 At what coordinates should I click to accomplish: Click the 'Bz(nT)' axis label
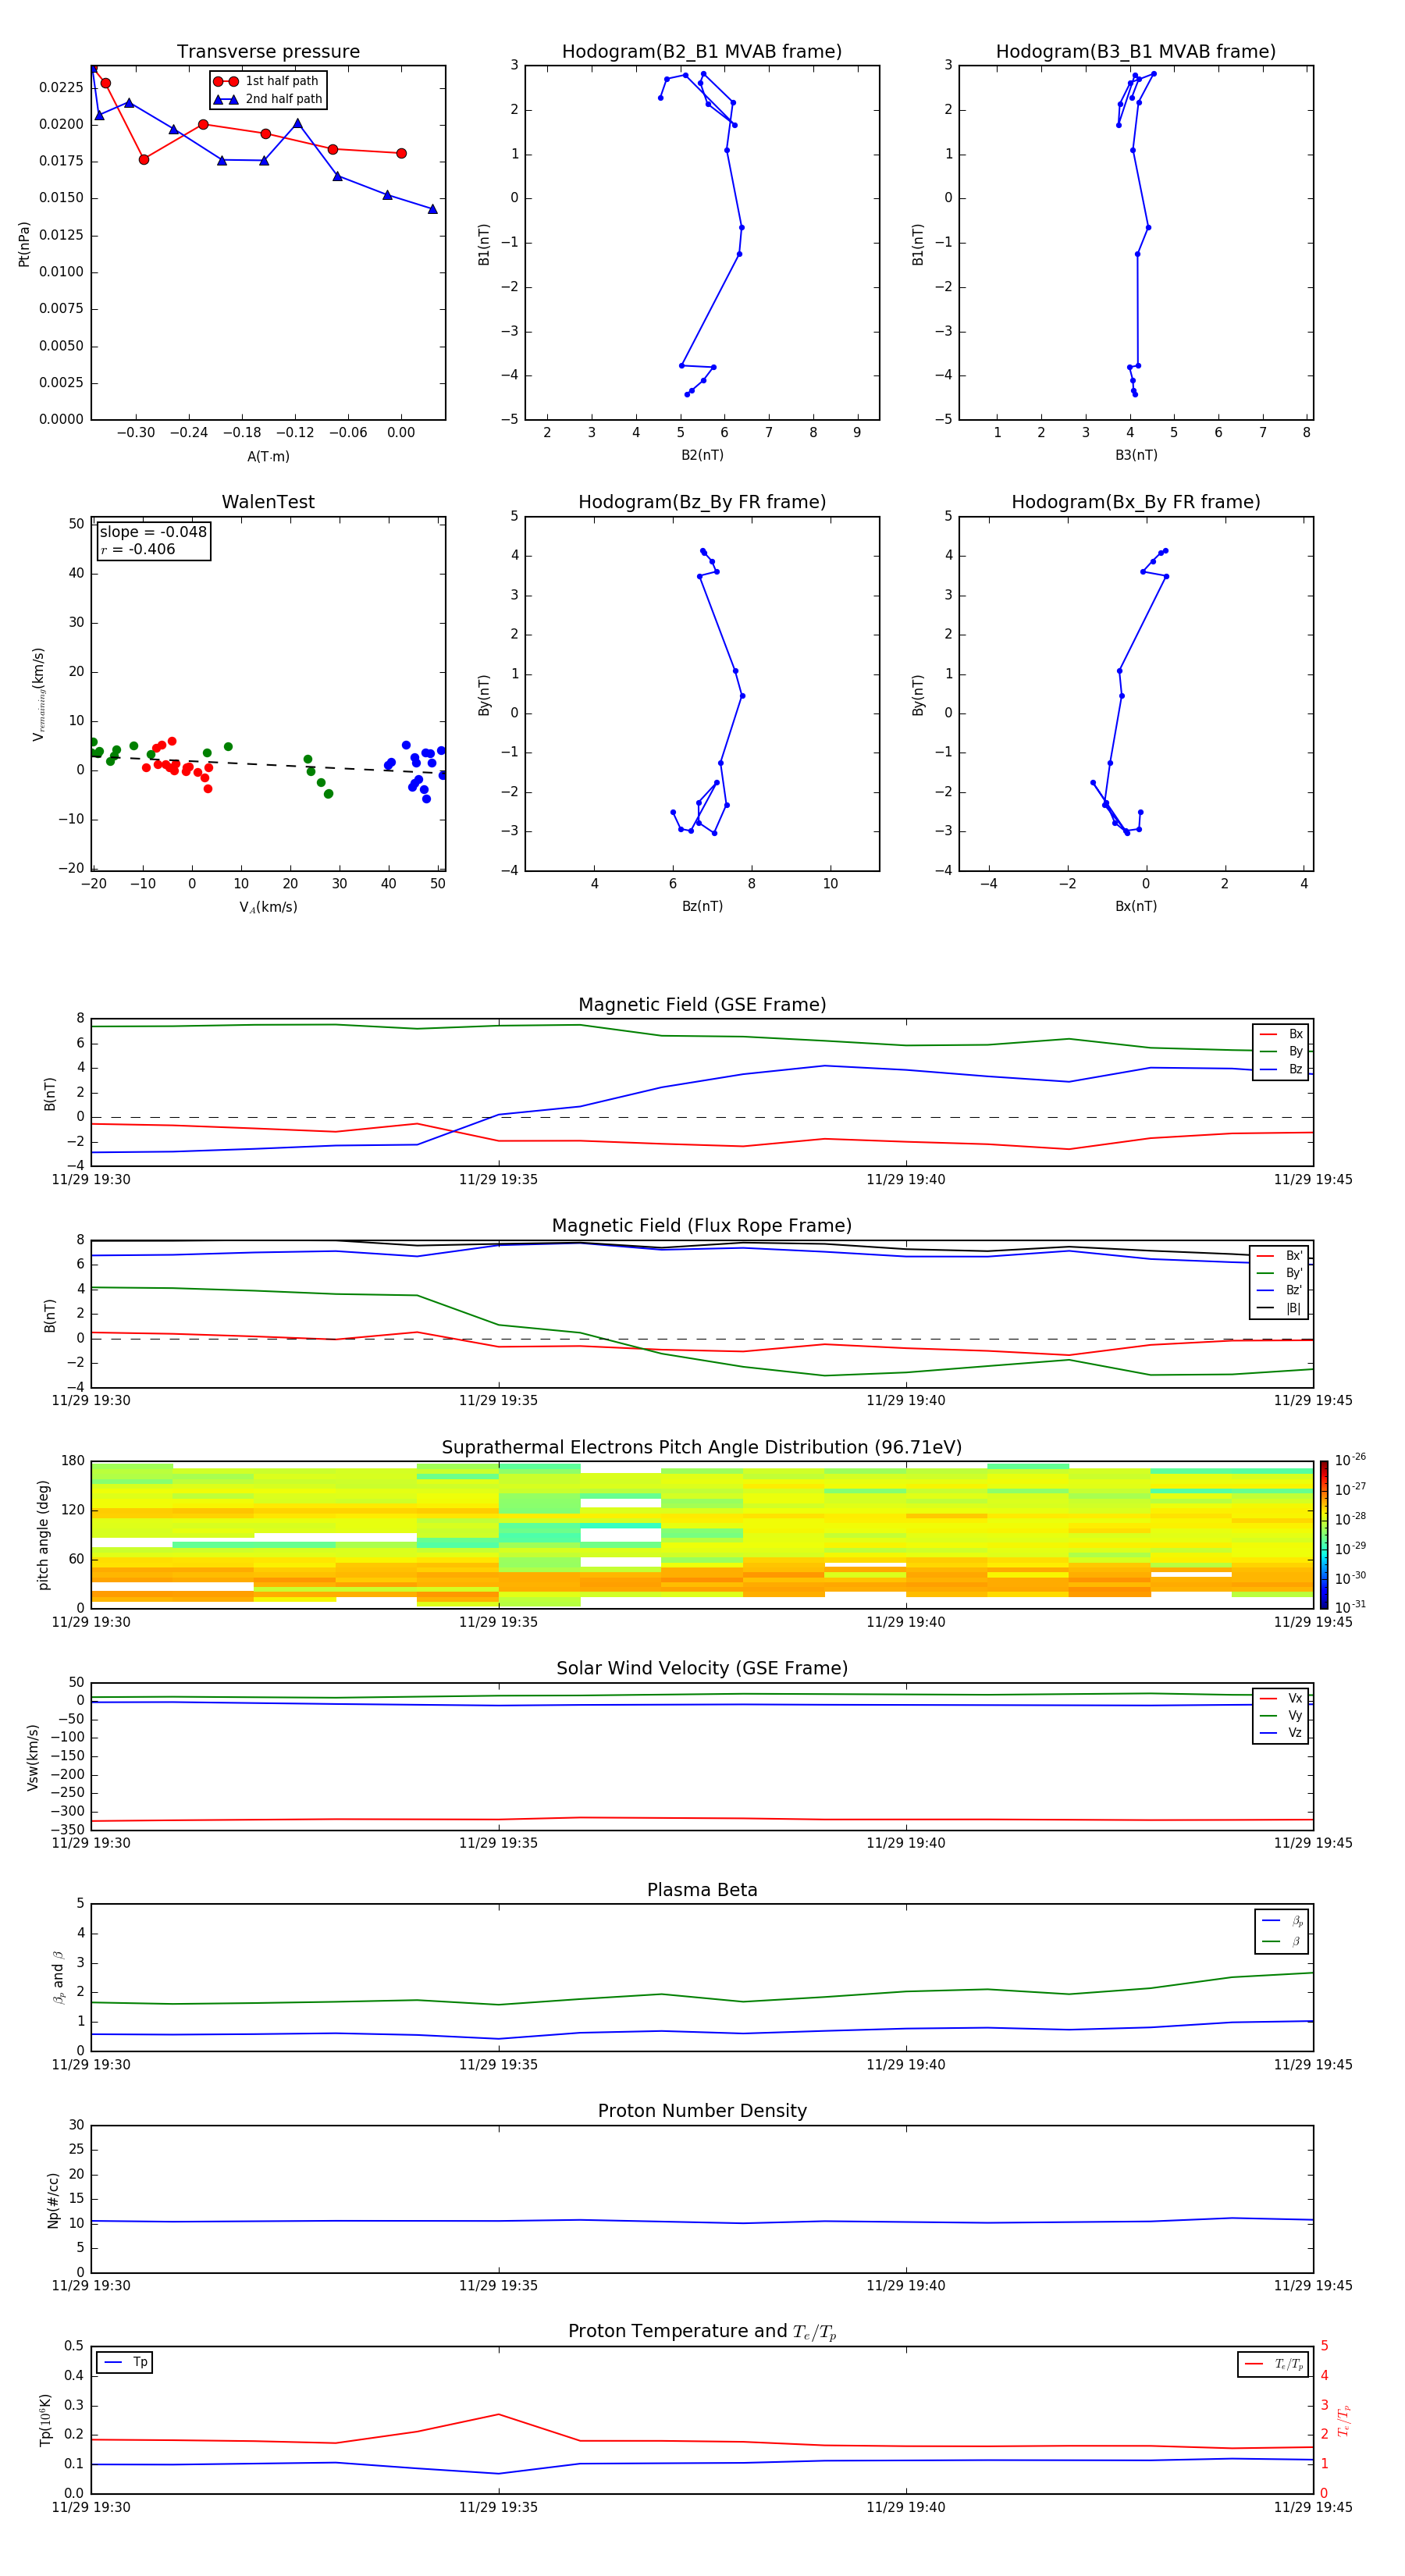click(x=702, y=906)
